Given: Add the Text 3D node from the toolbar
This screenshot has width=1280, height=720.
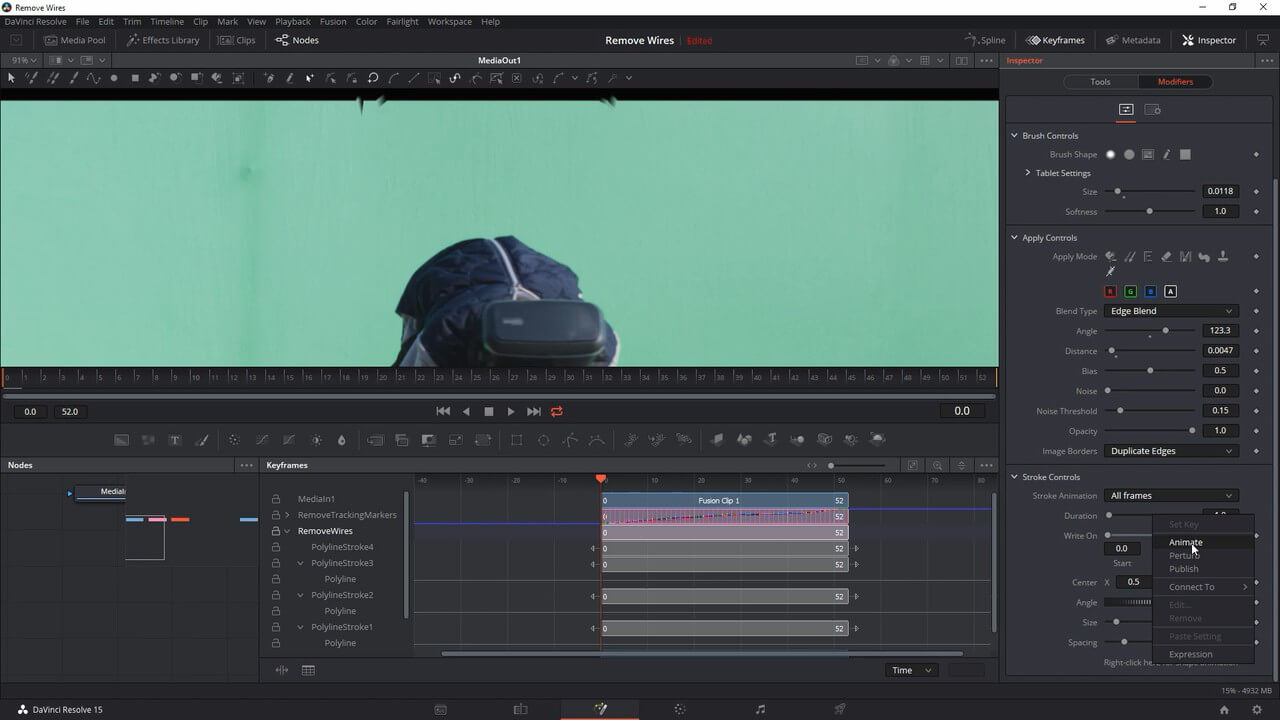Looking at the screenshot, I should [771, 440].
